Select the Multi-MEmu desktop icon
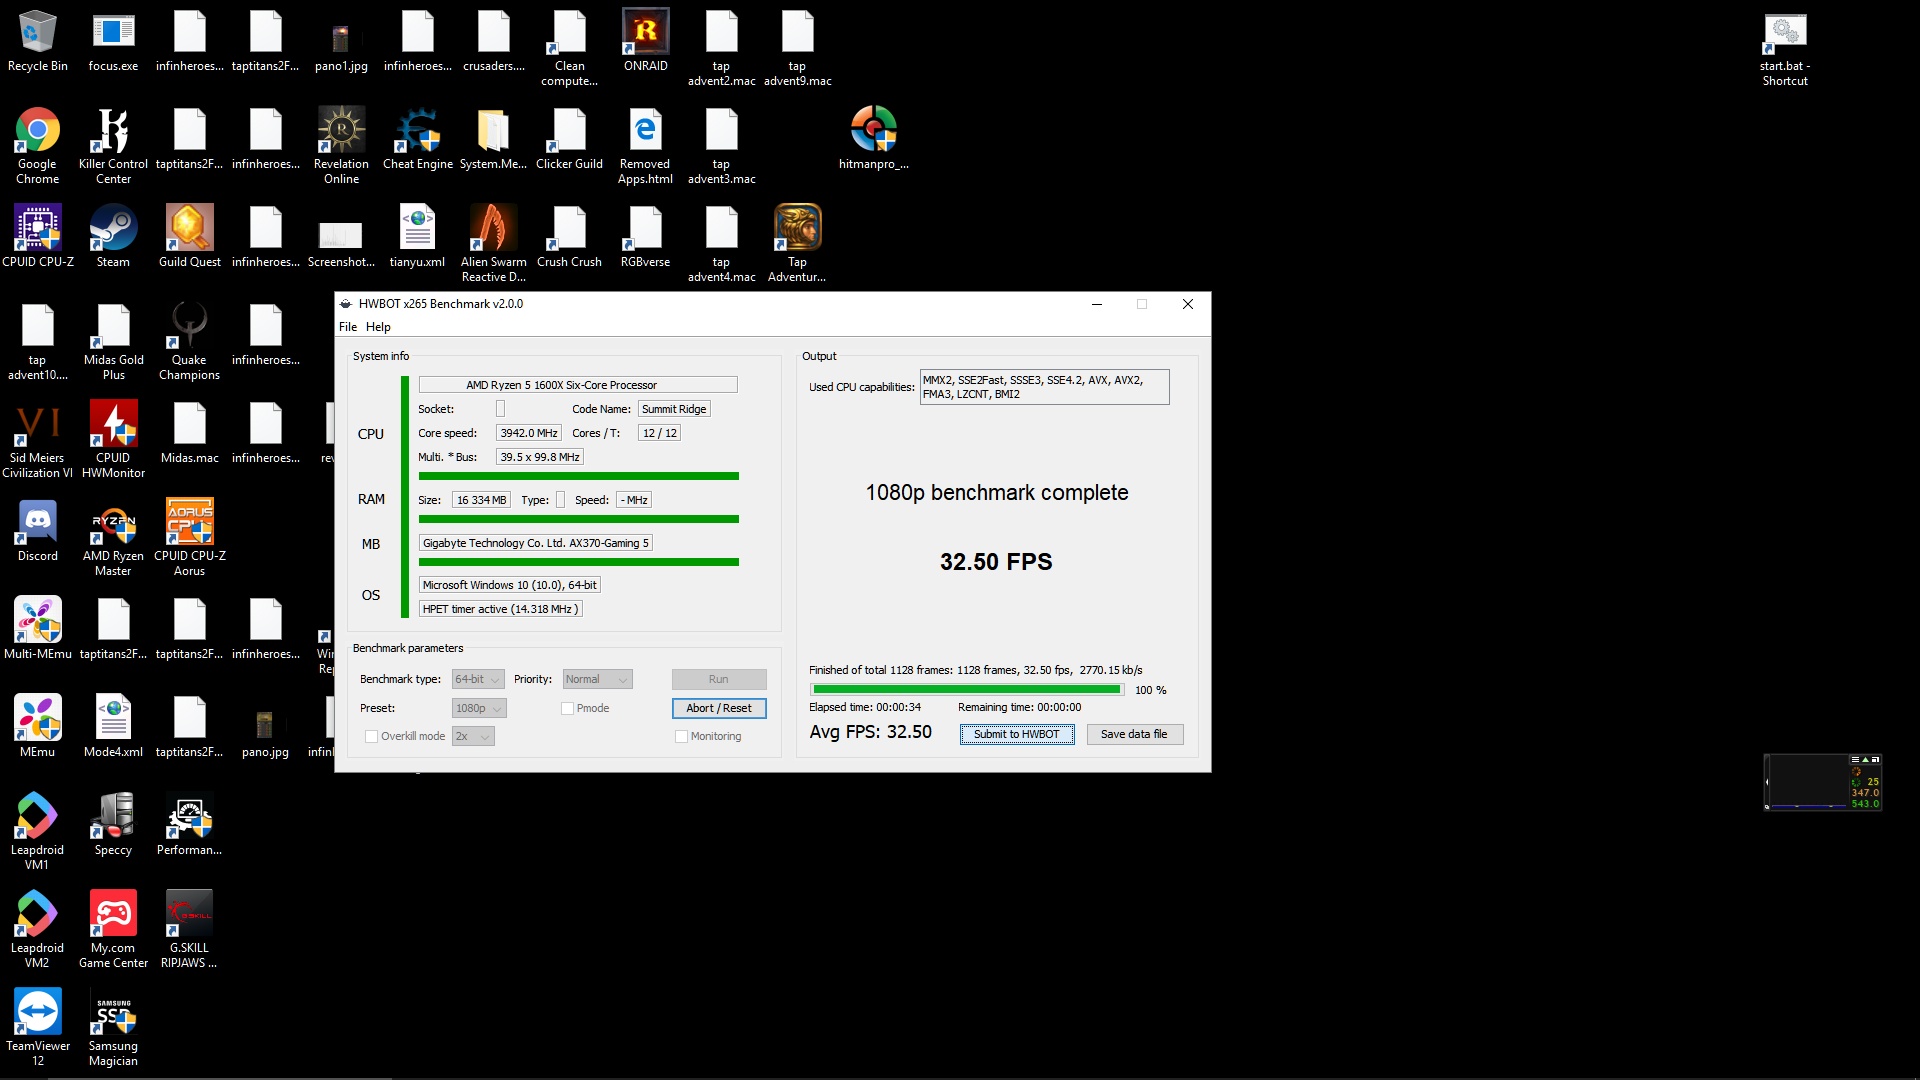This screenshot has height=1080, width=1920. tap(38, 628)
